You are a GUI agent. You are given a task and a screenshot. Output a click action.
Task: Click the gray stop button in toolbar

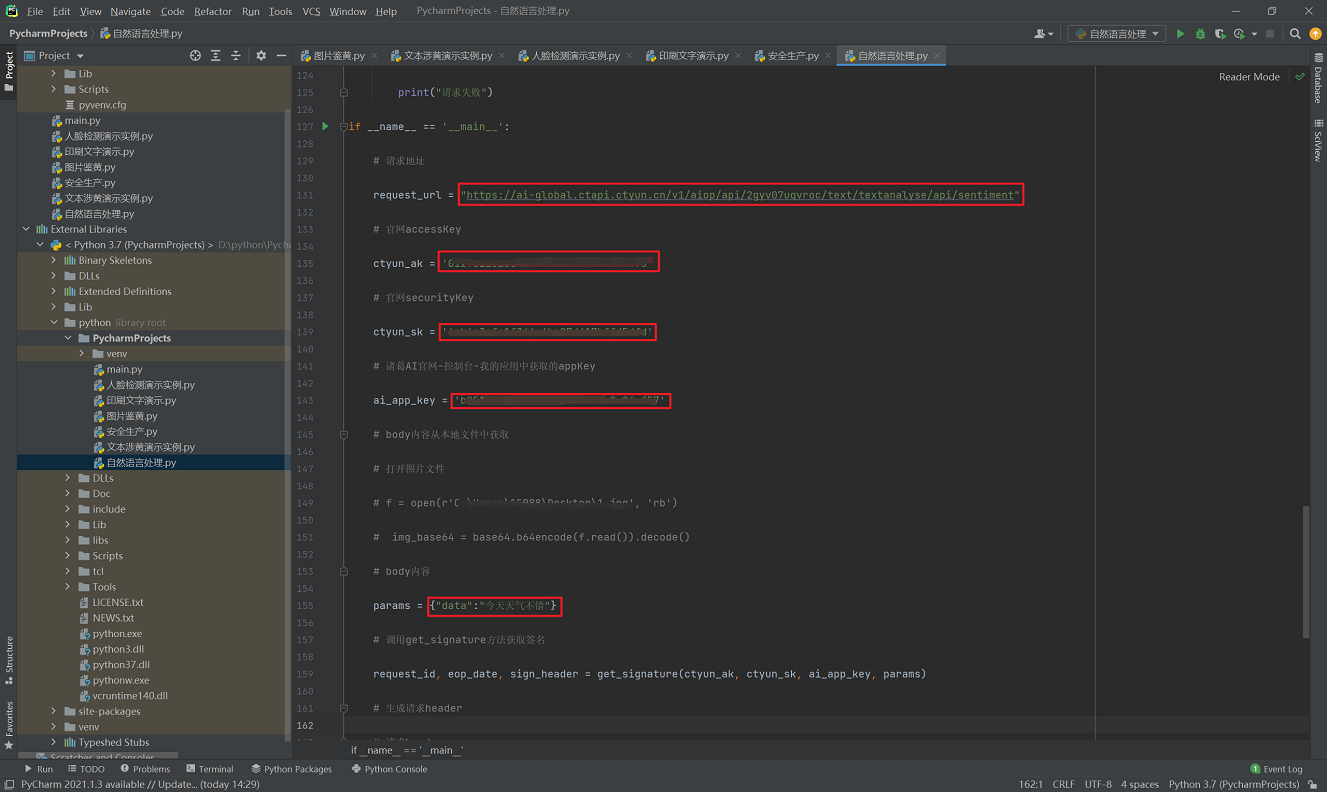(1270, 34)
